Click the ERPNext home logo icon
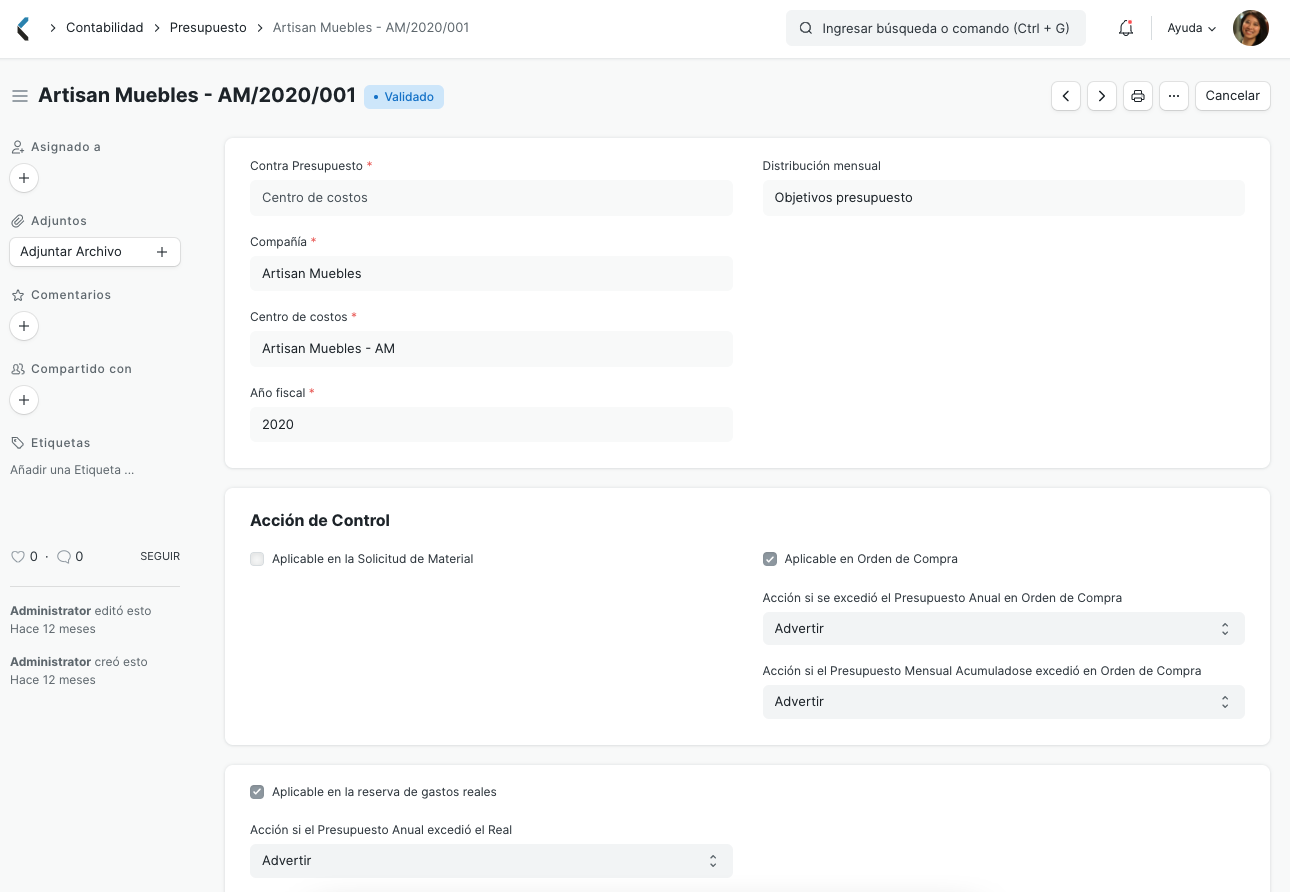The width and height of the screenshot is (1290, 892). tap(24, 28)
